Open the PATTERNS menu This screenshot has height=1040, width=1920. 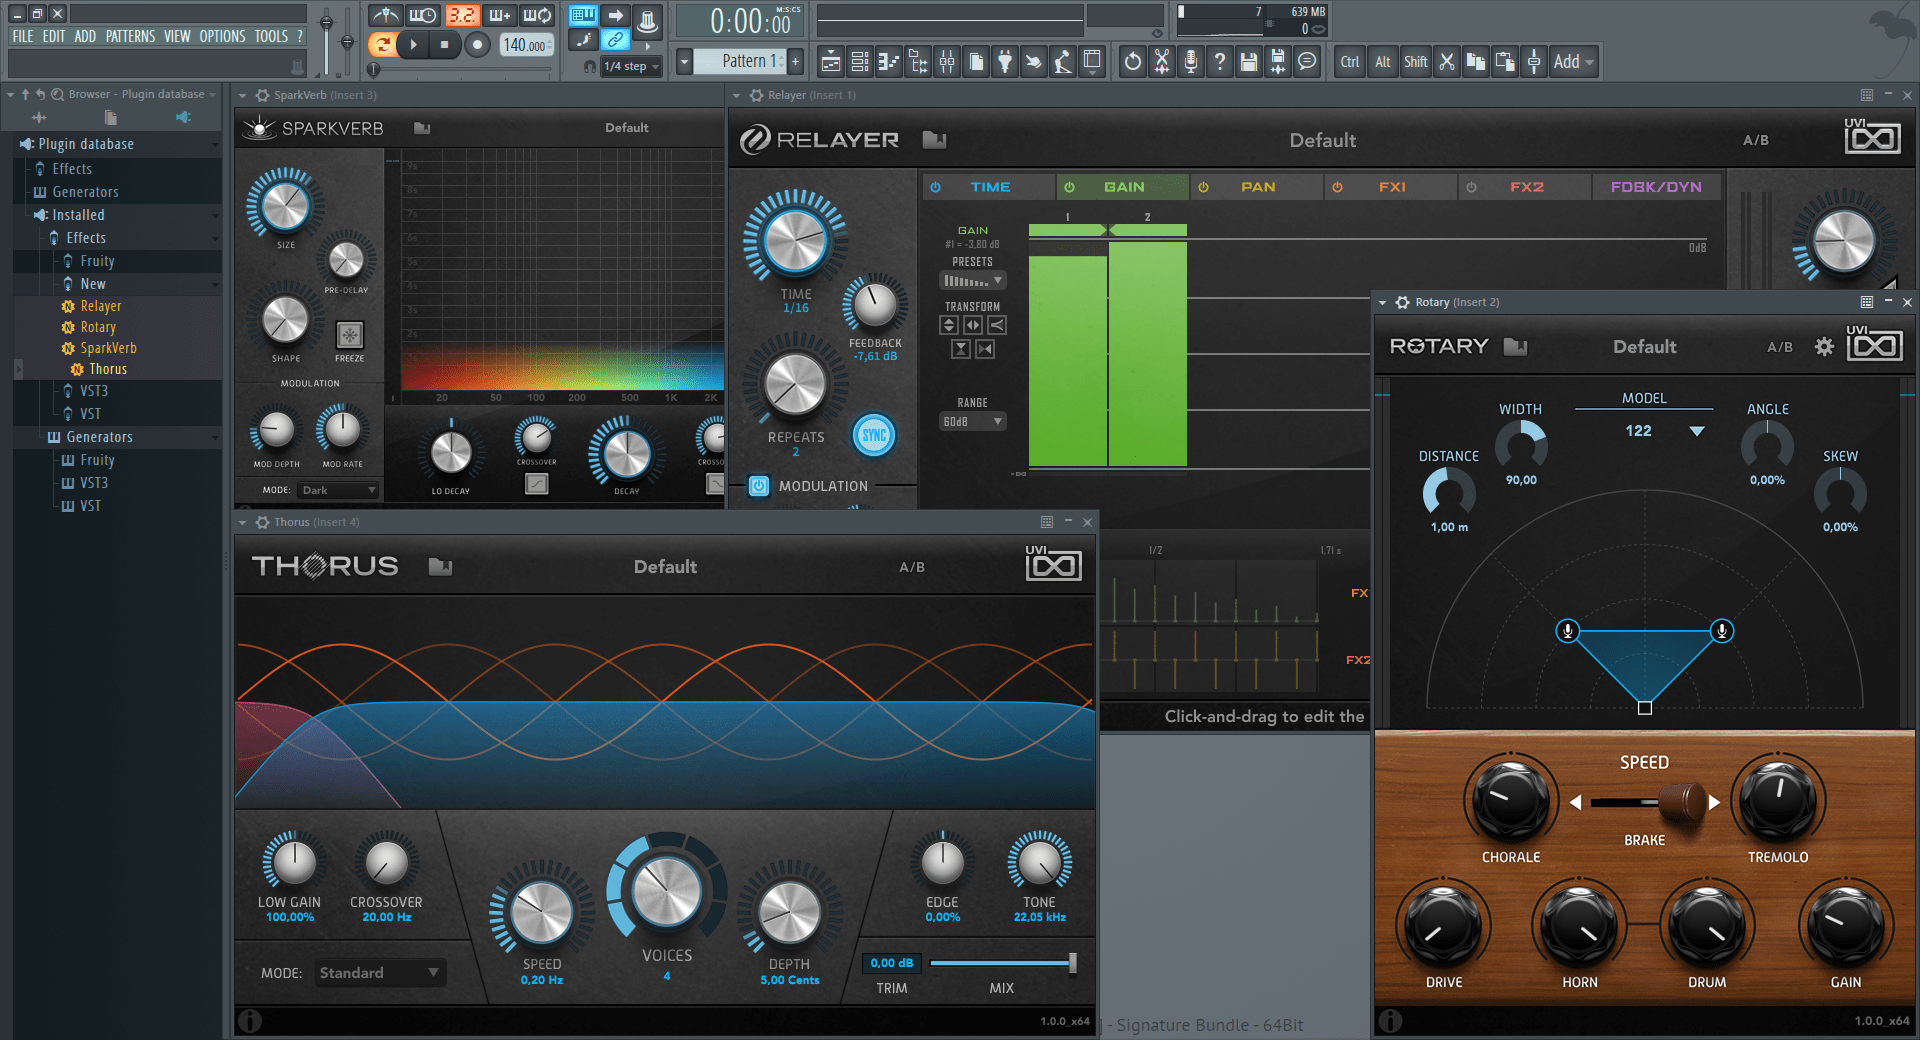[130, 36]
